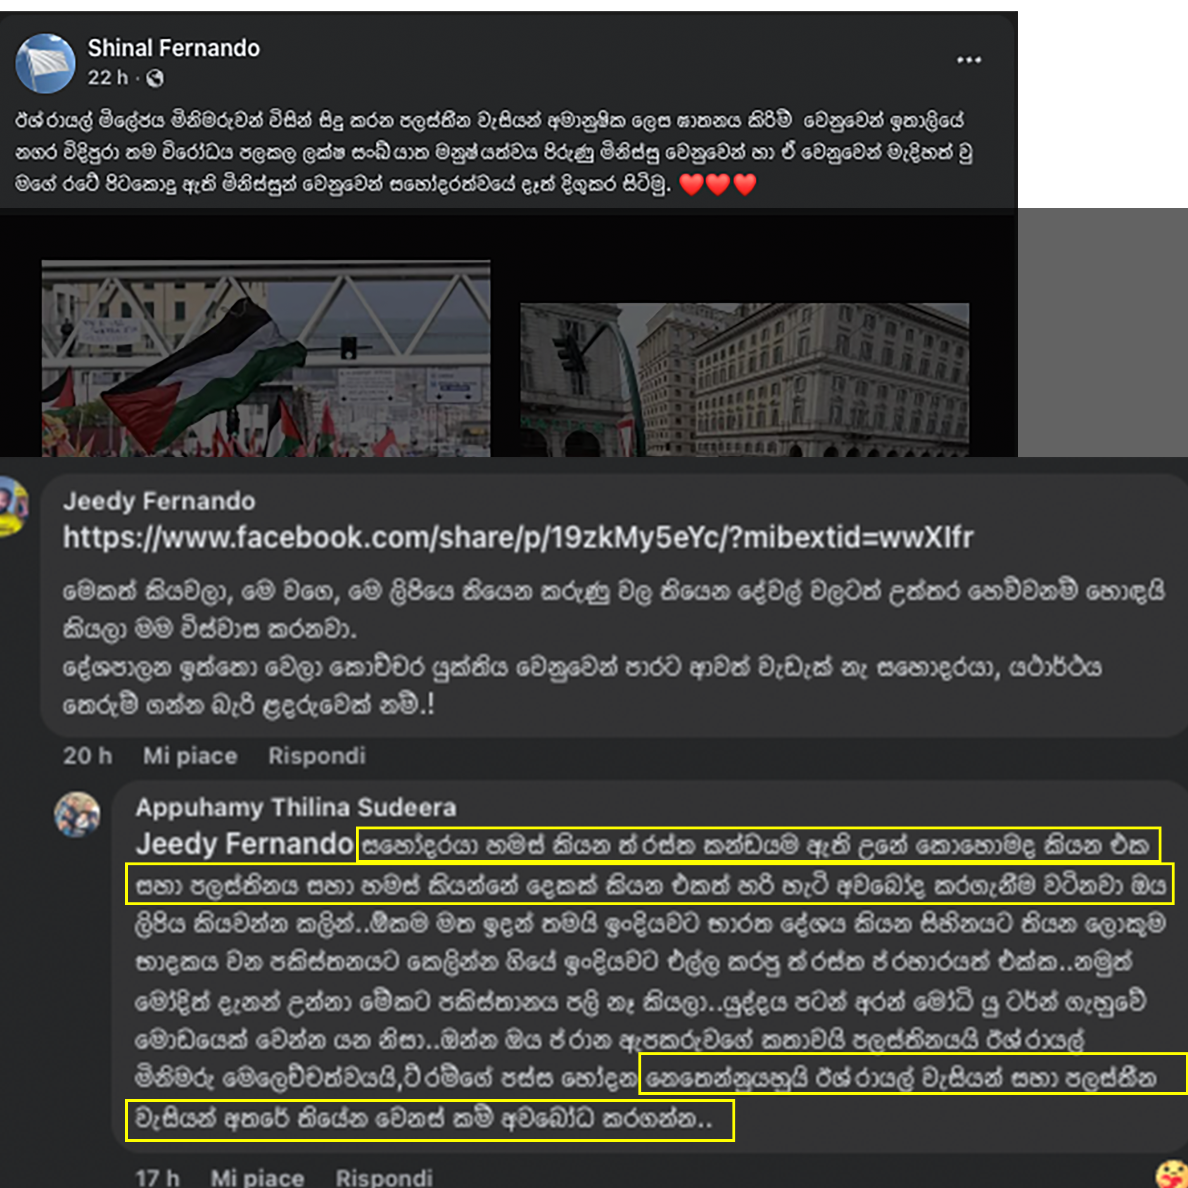Viewport: 1188px width, 1188px height.
Task: Reply to Jeedy's comment with Rispondi
Action: point(317,755)
